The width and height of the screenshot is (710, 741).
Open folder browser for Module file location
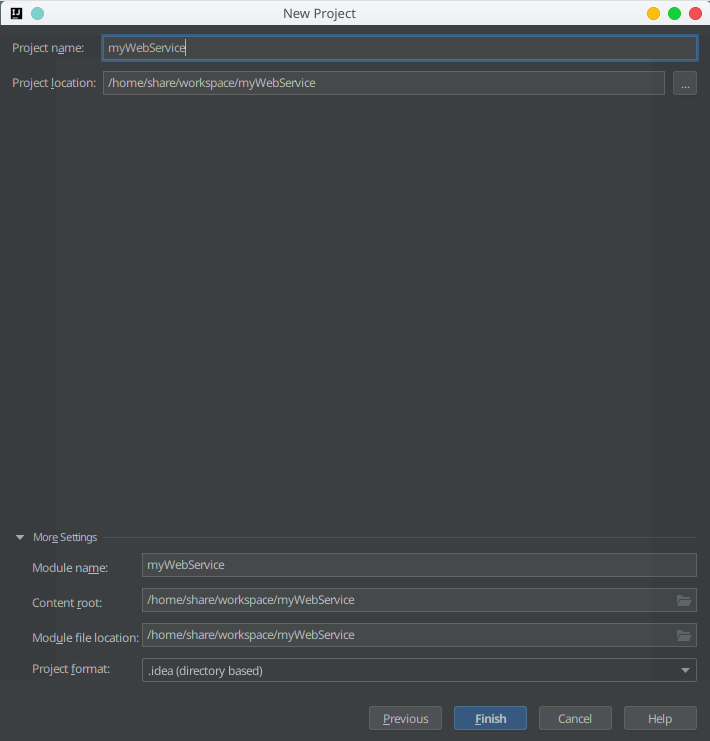pyautogui.click(x=684, y=635)
